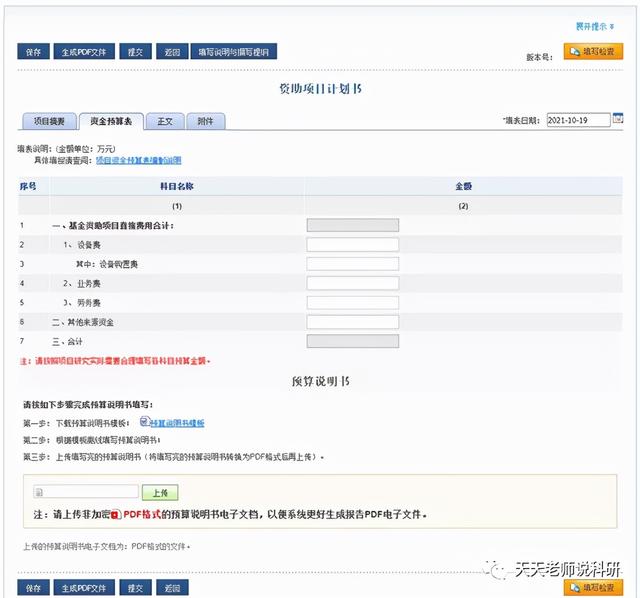
Task: Click the green 上传 button
Action: tap(160, 493)
